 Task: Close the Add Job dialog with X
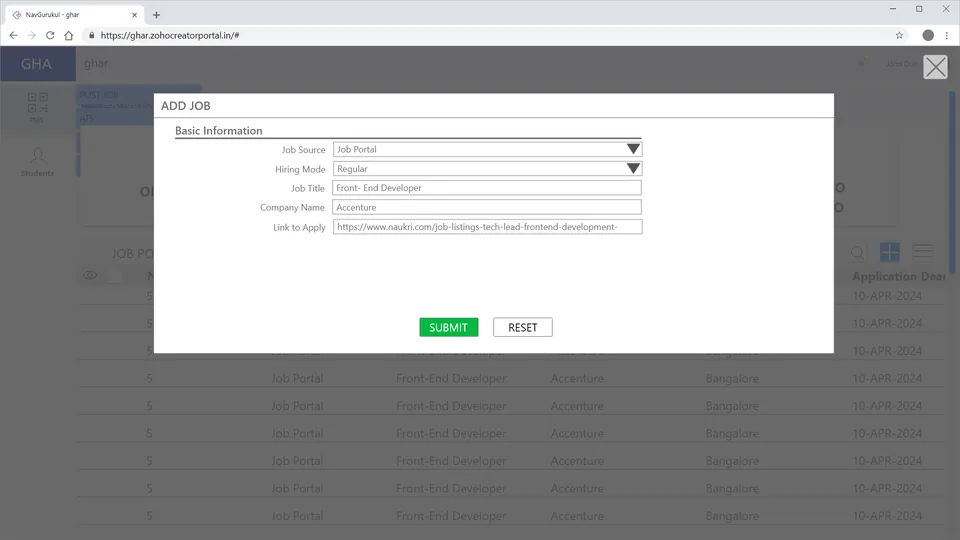tap(935, 67)
